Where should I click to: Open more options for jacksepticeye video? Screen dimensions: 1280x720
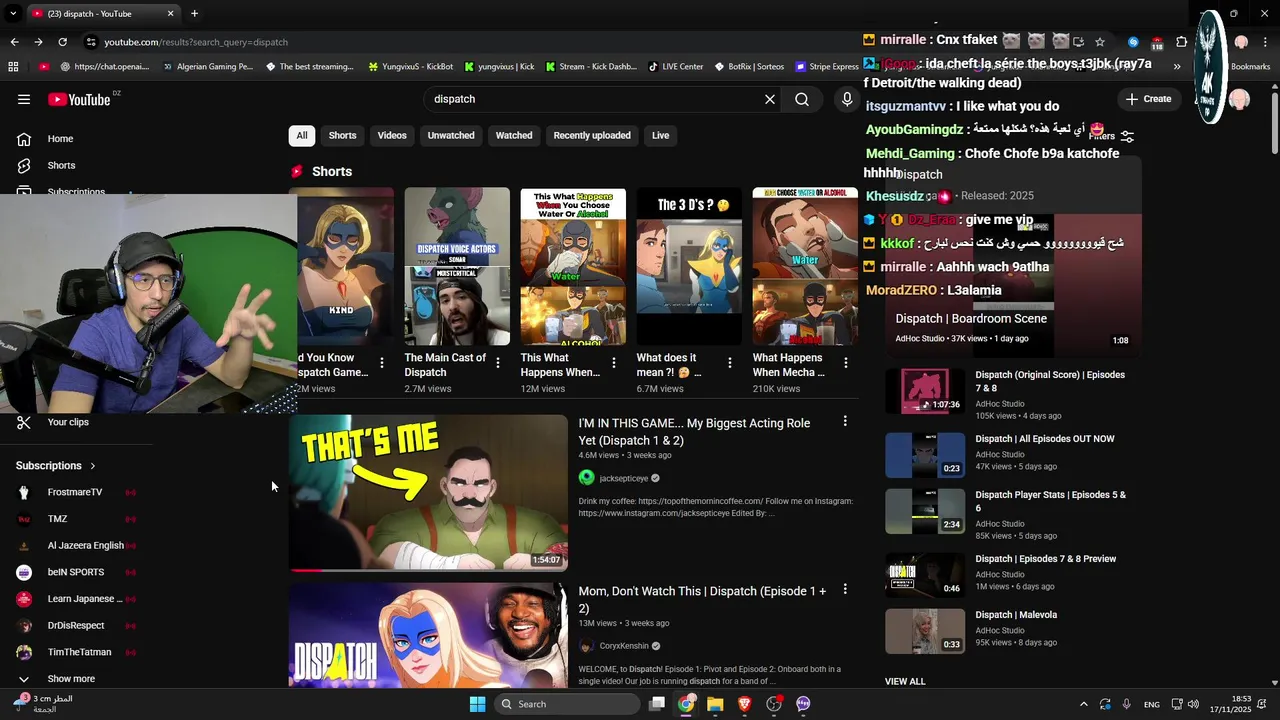tap(845, 422)
